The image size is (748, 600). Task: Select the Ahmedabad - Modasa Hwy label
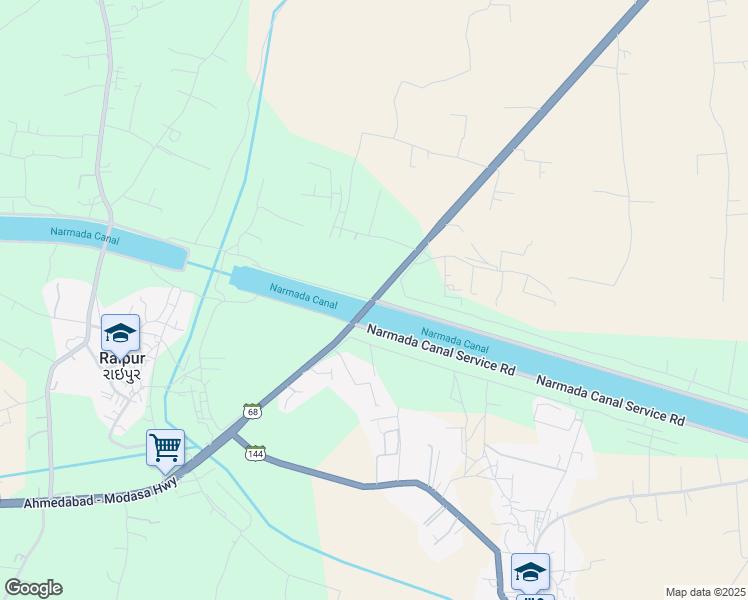tap(100, 495)
